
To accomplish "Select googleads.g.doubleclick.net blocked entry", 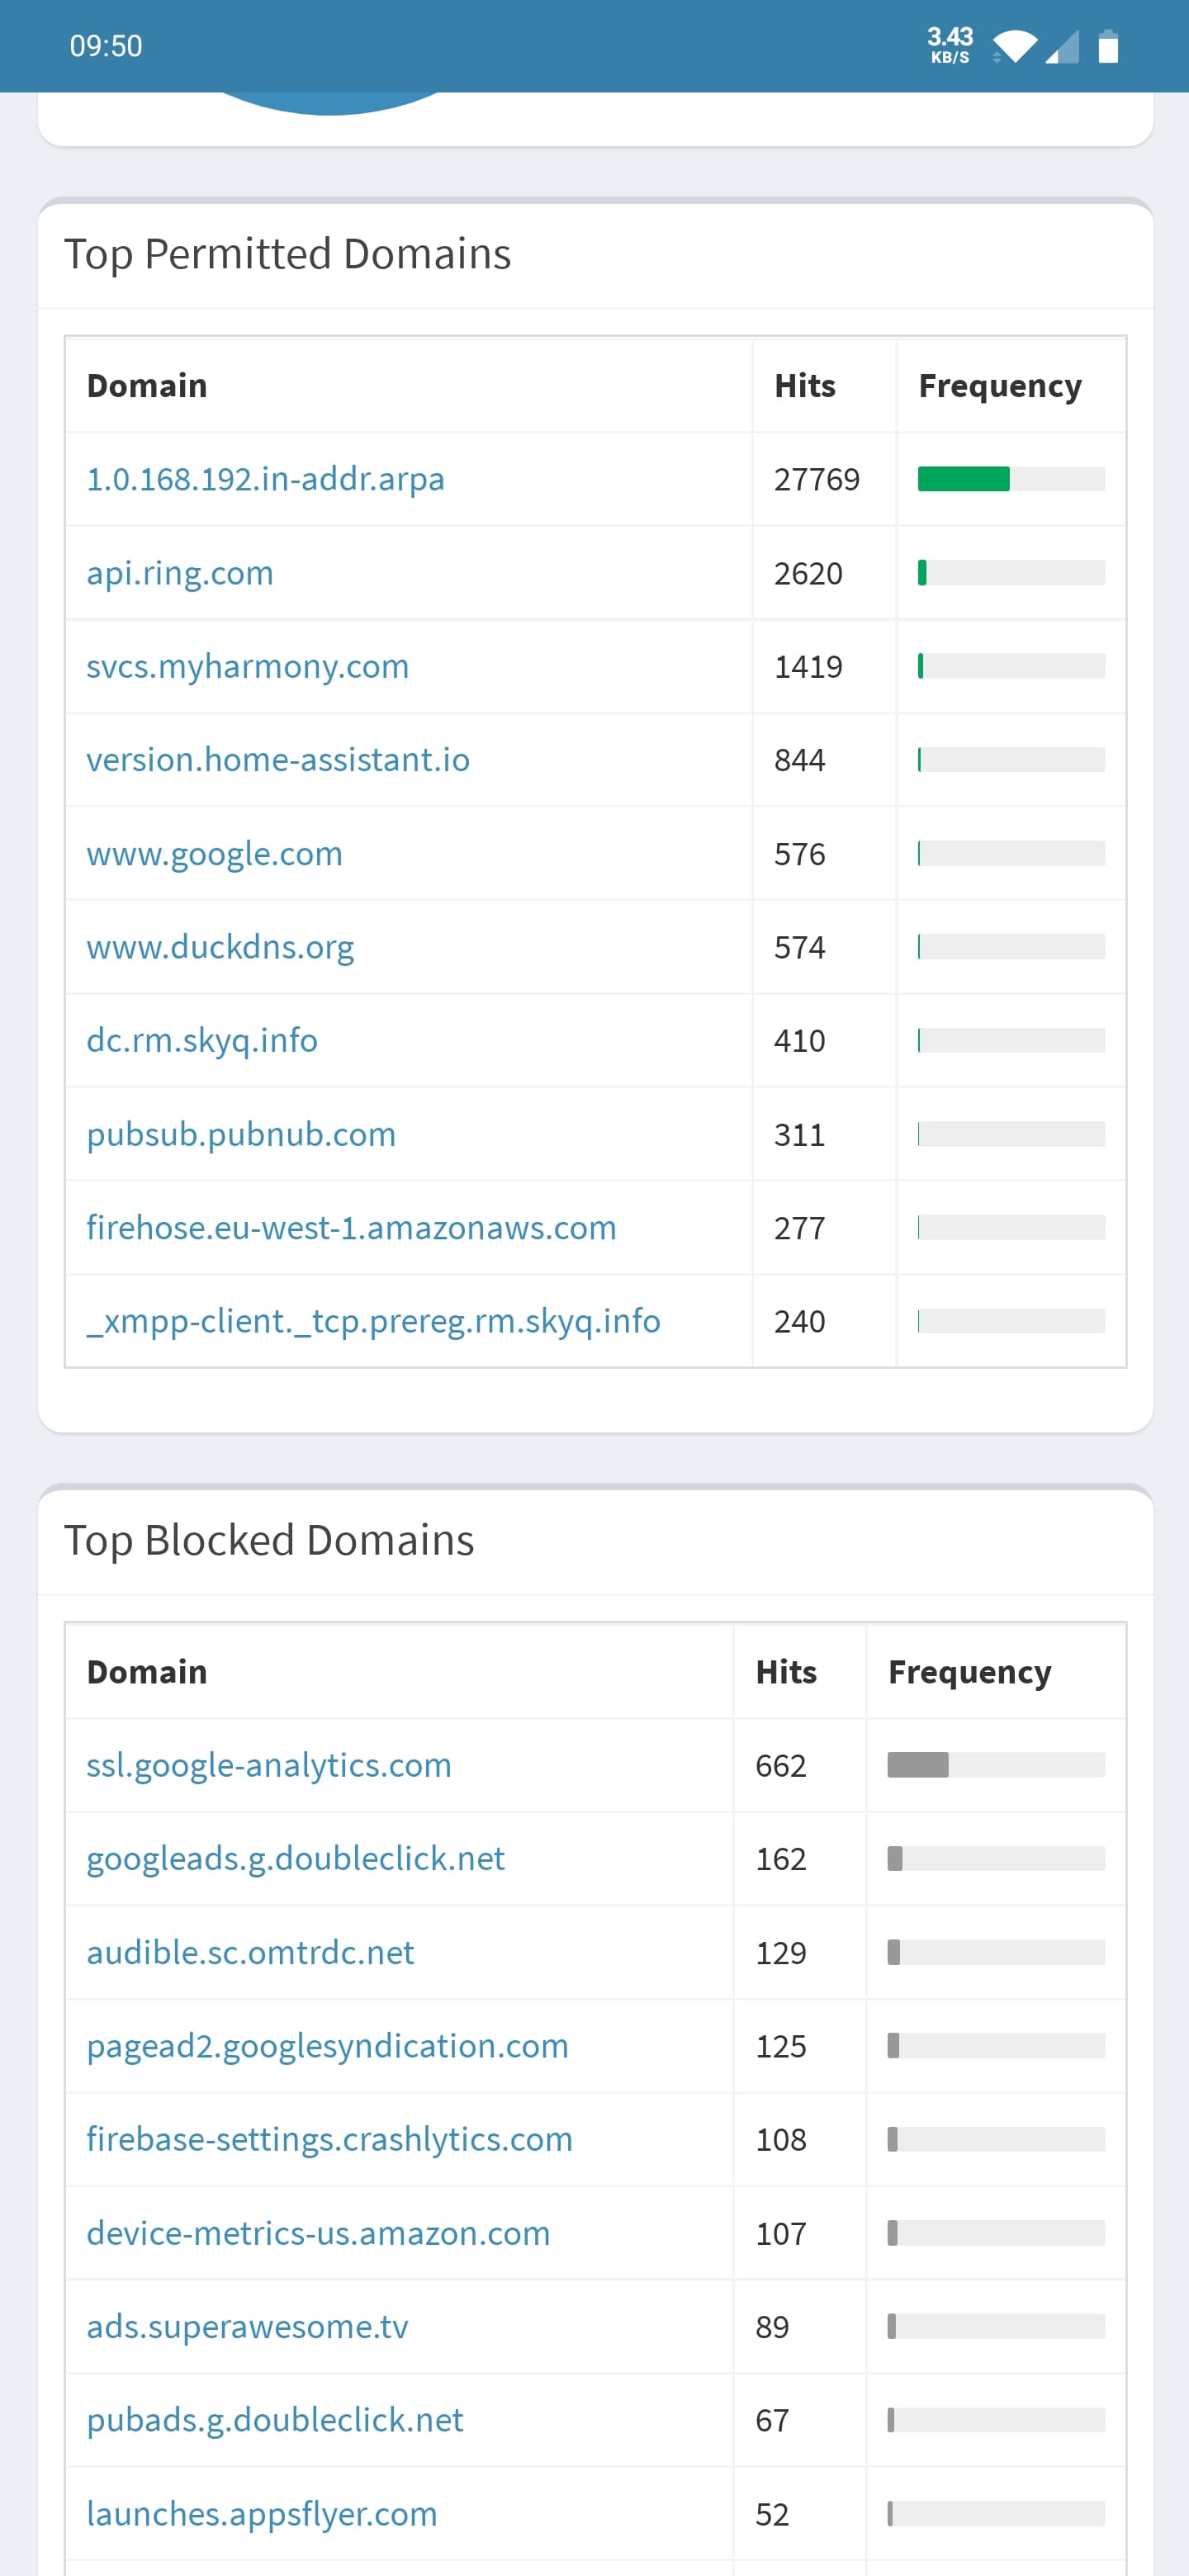I will [x=296, y=1858].
